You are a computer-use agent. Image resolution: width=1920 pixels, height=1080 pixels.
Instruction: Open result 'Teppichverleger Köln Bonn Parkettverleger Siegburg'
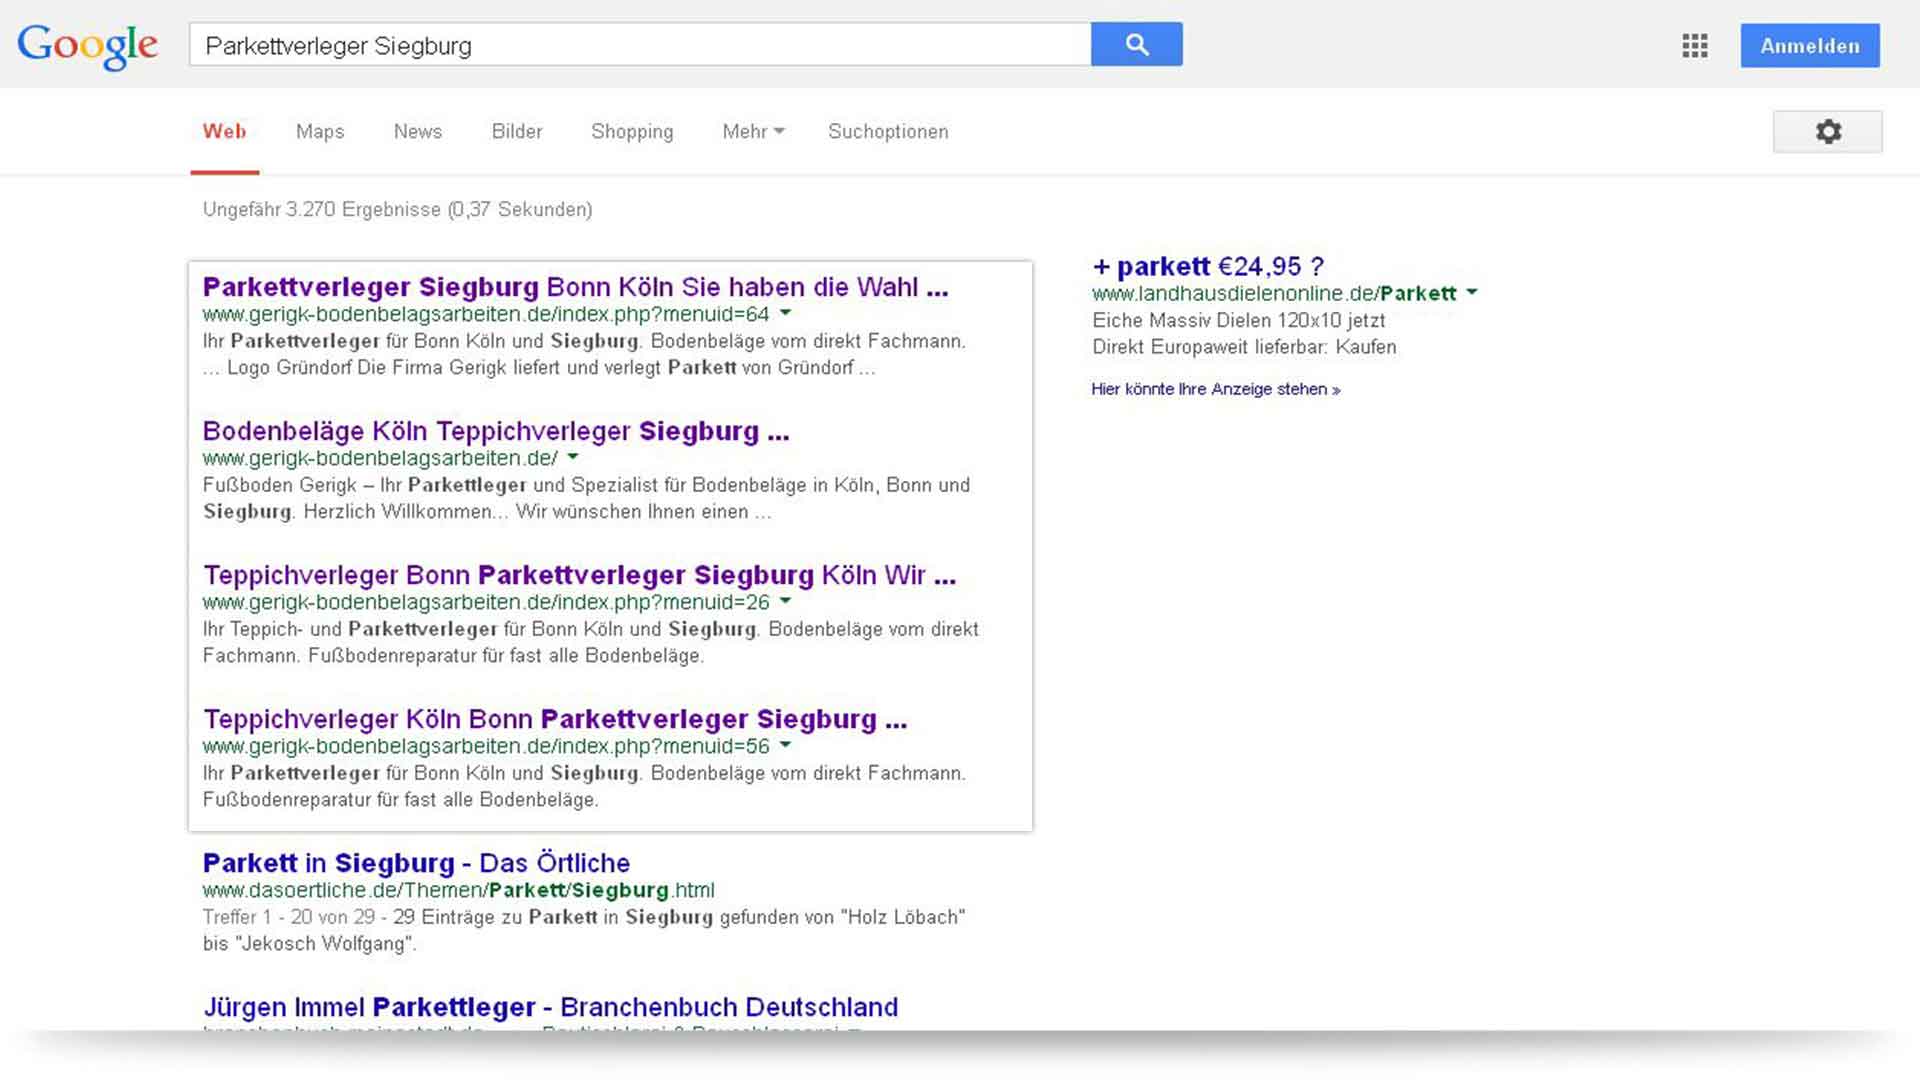pos(555,719)
